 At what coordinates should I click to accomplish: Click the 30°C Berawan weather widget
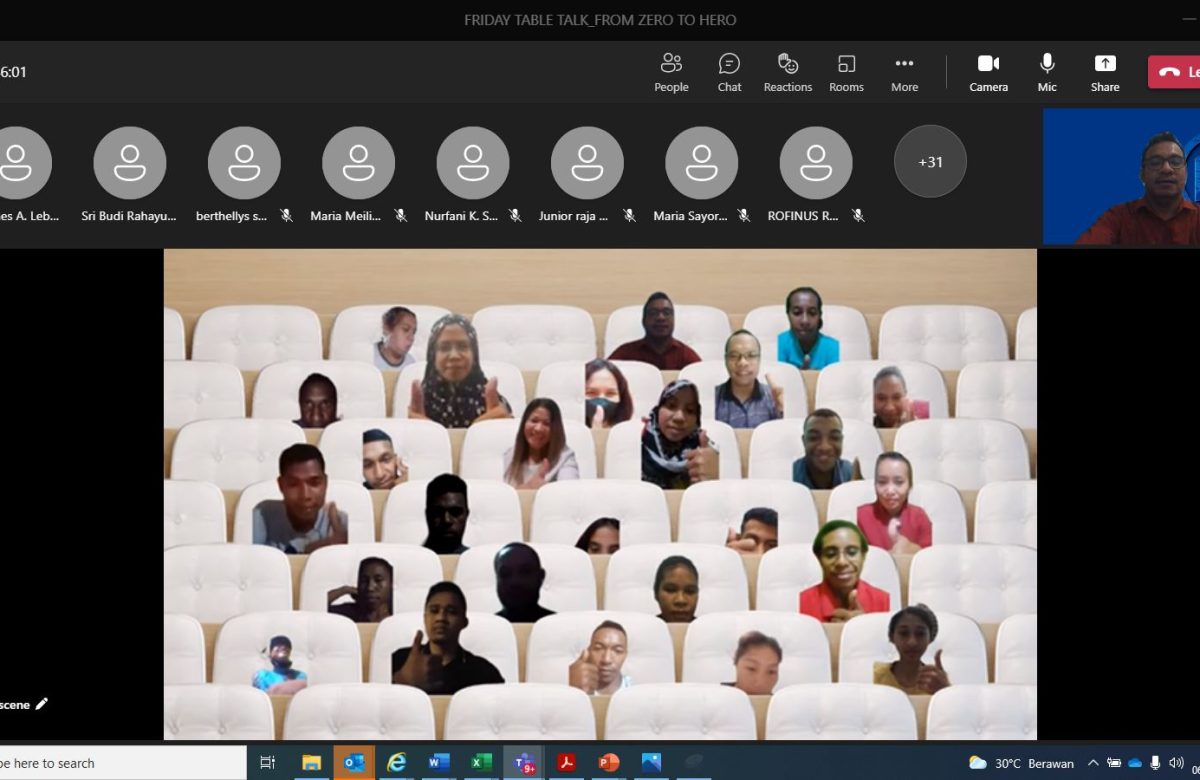pyautogui.click(x=1021, y=763)
